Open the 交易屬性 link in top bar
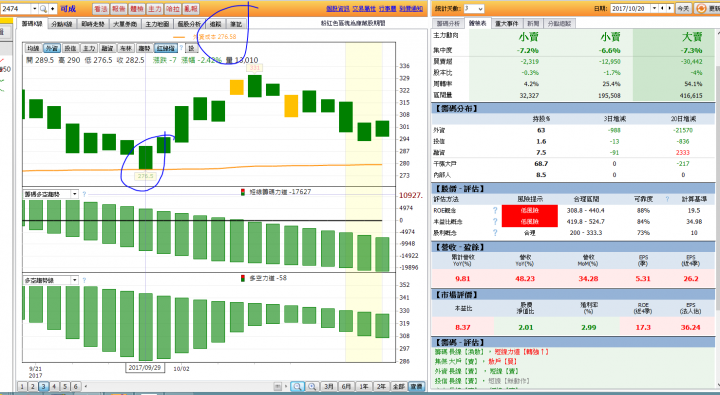 click(364, 9)
